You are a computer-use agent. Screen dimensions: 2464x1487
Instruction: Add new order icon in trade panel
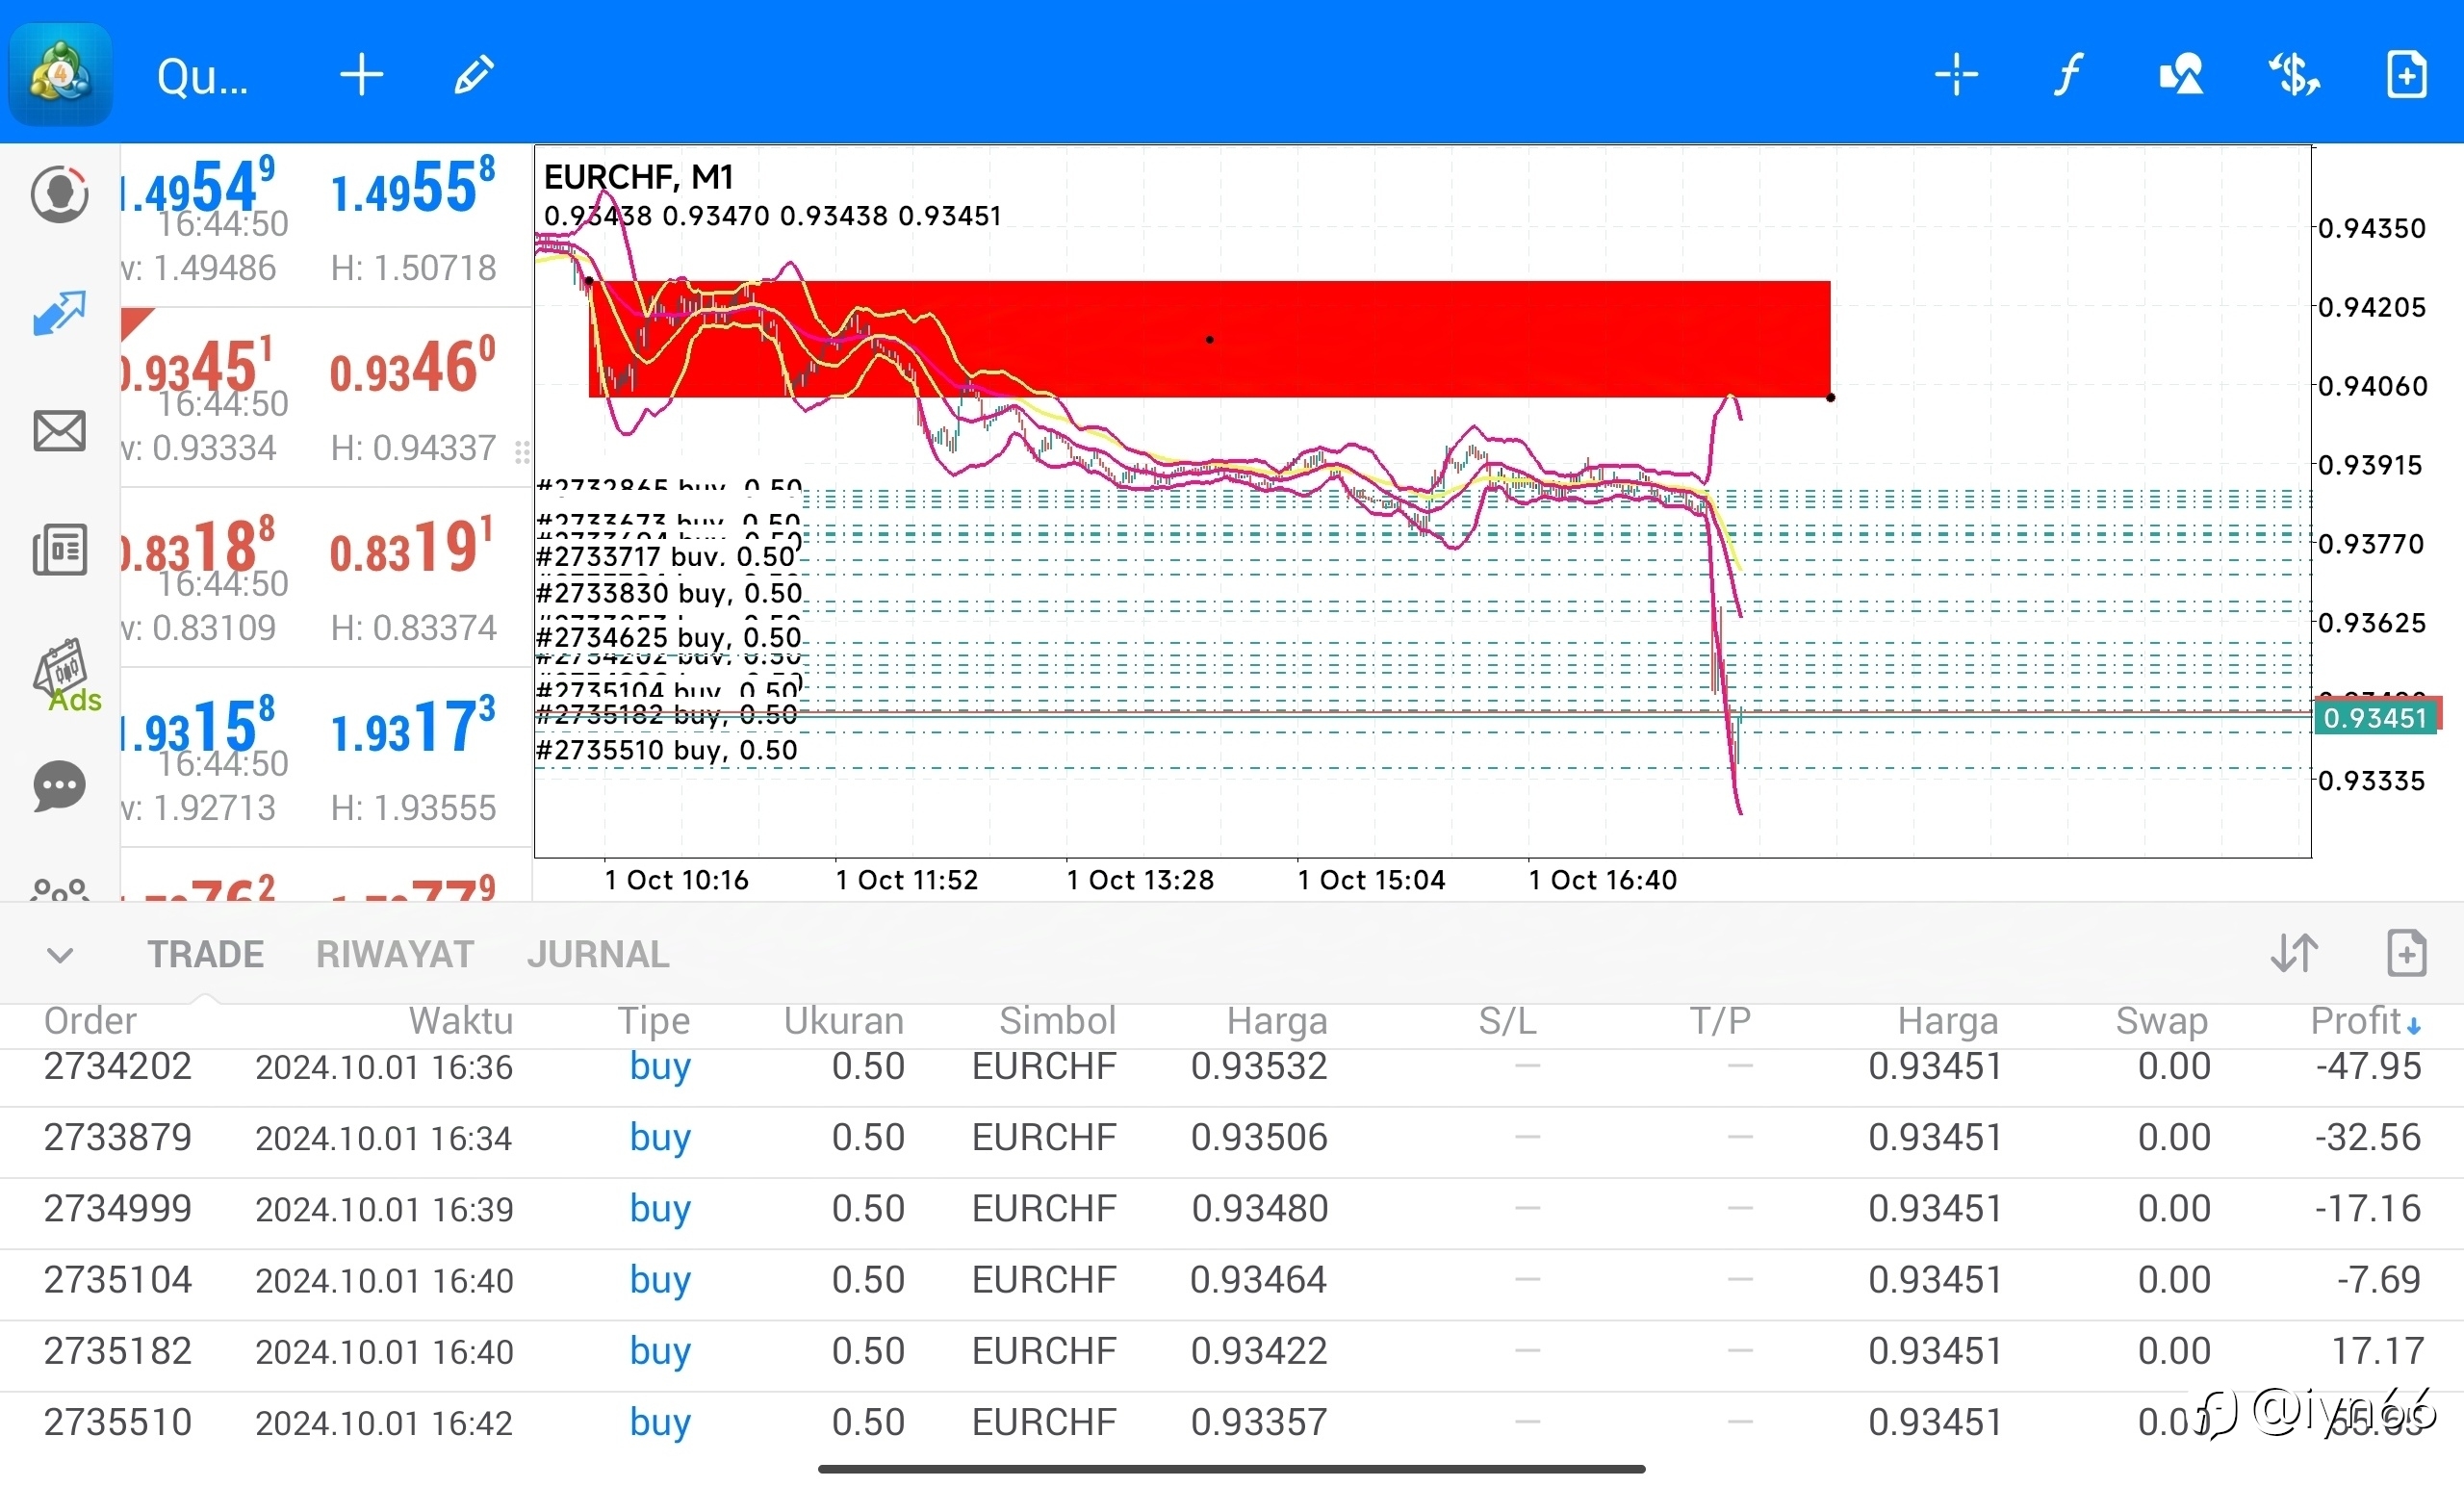(2407, 952)
